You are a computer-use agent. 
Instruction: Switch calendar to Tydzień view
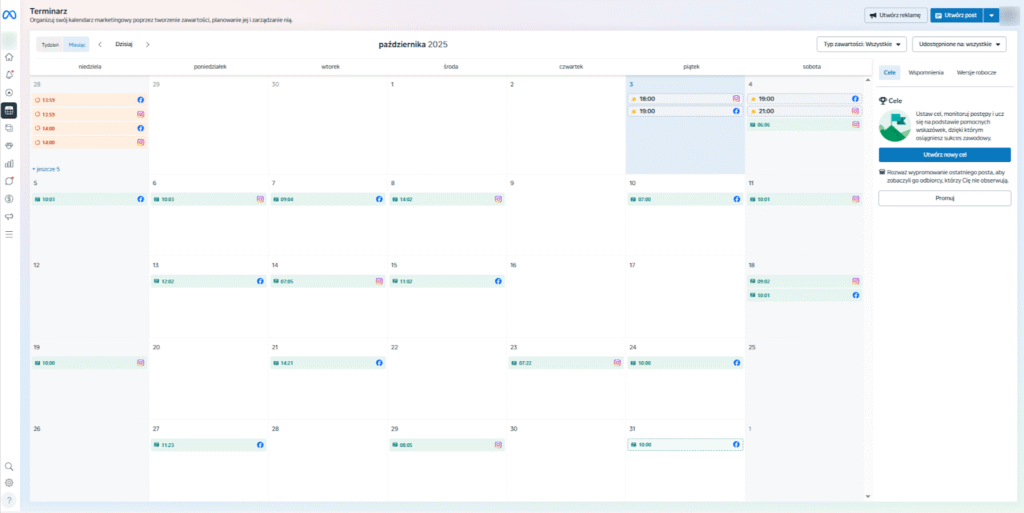coord(49,44)
